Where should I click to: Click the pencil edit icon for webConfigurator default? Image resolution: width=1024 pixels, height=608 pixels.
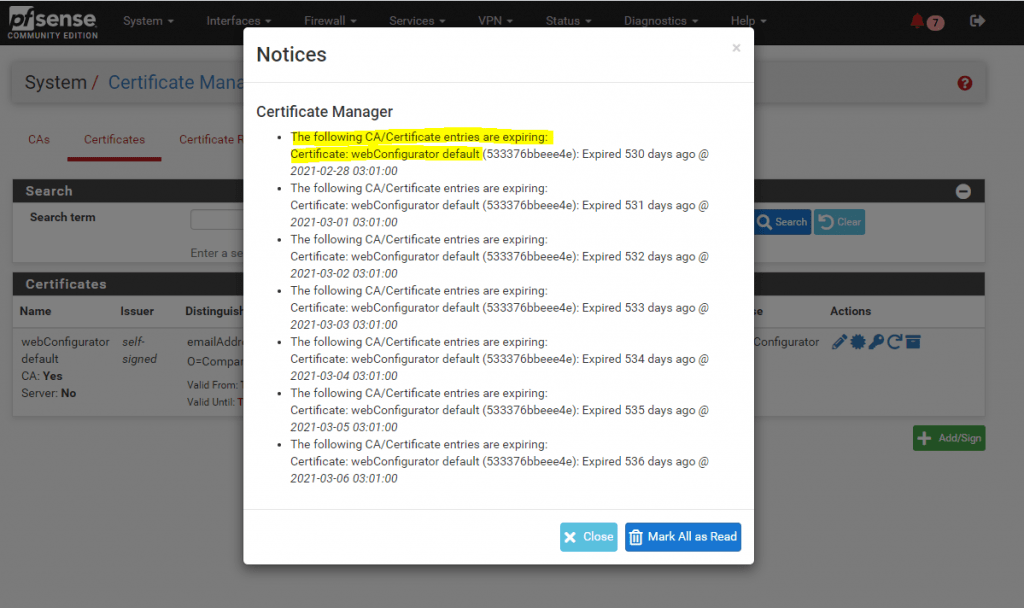(839, 342)
